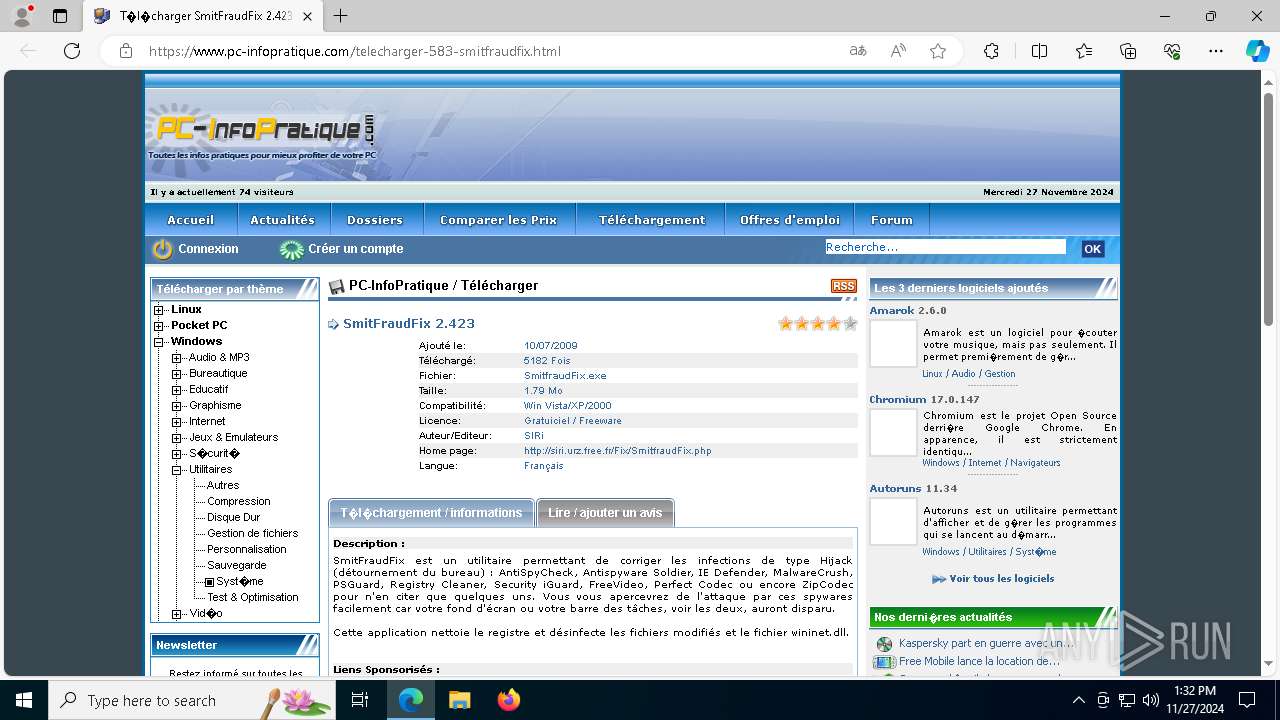Expand the Internet node
This screenshot has height=720, width=1280.
(177, 422)
